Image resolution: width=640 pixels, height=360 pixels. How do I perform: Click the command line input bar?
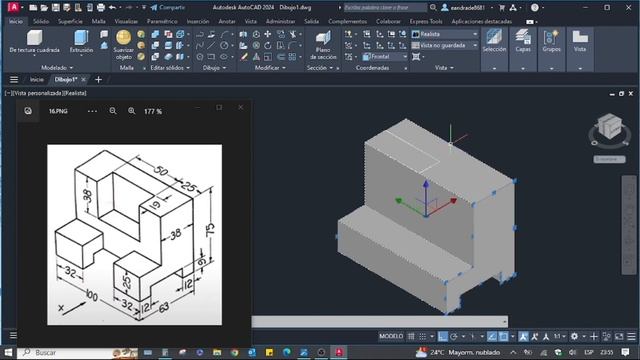(380, 322)
